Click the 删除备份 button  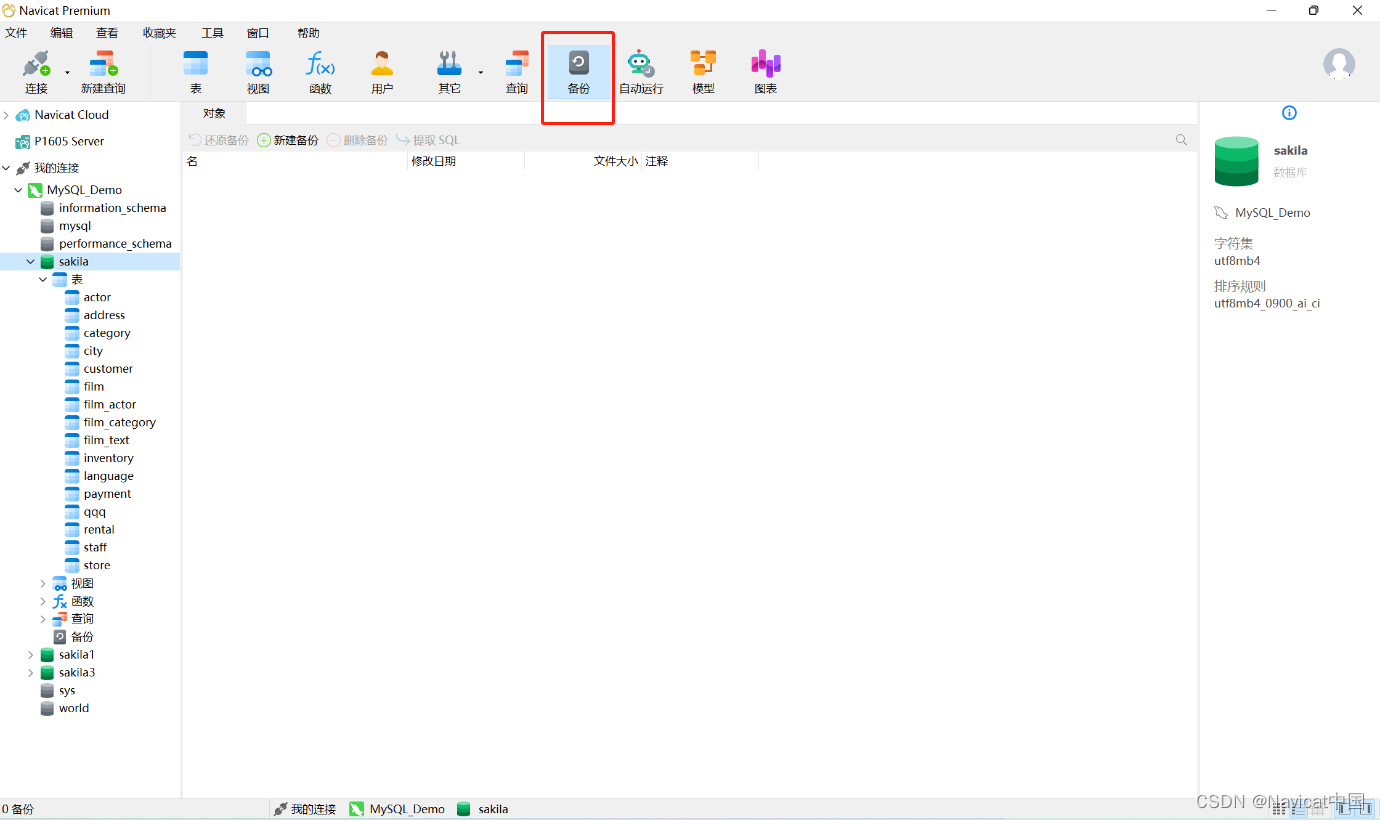pos(358,140)
